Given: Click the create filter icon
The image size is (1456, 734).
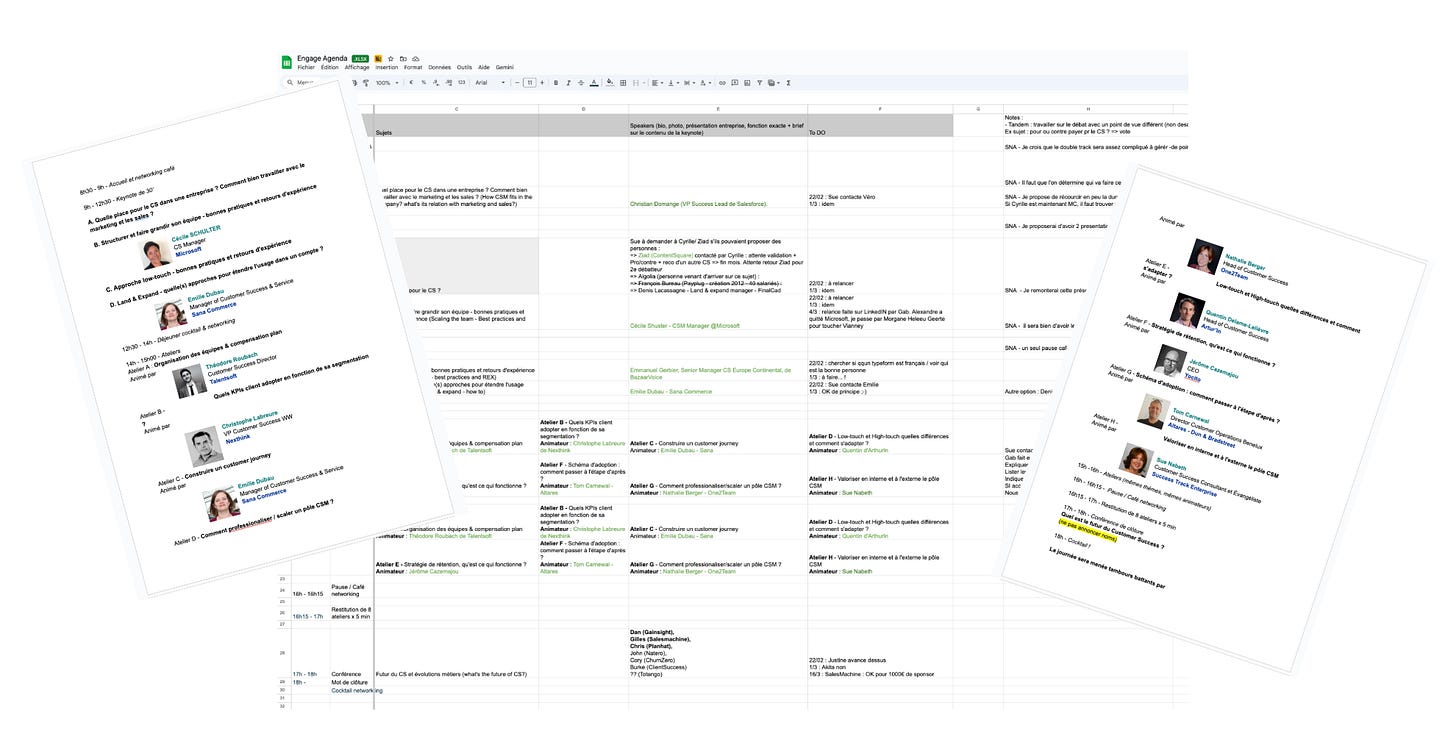Looking at the screenshot, I should tap(760, 82).
